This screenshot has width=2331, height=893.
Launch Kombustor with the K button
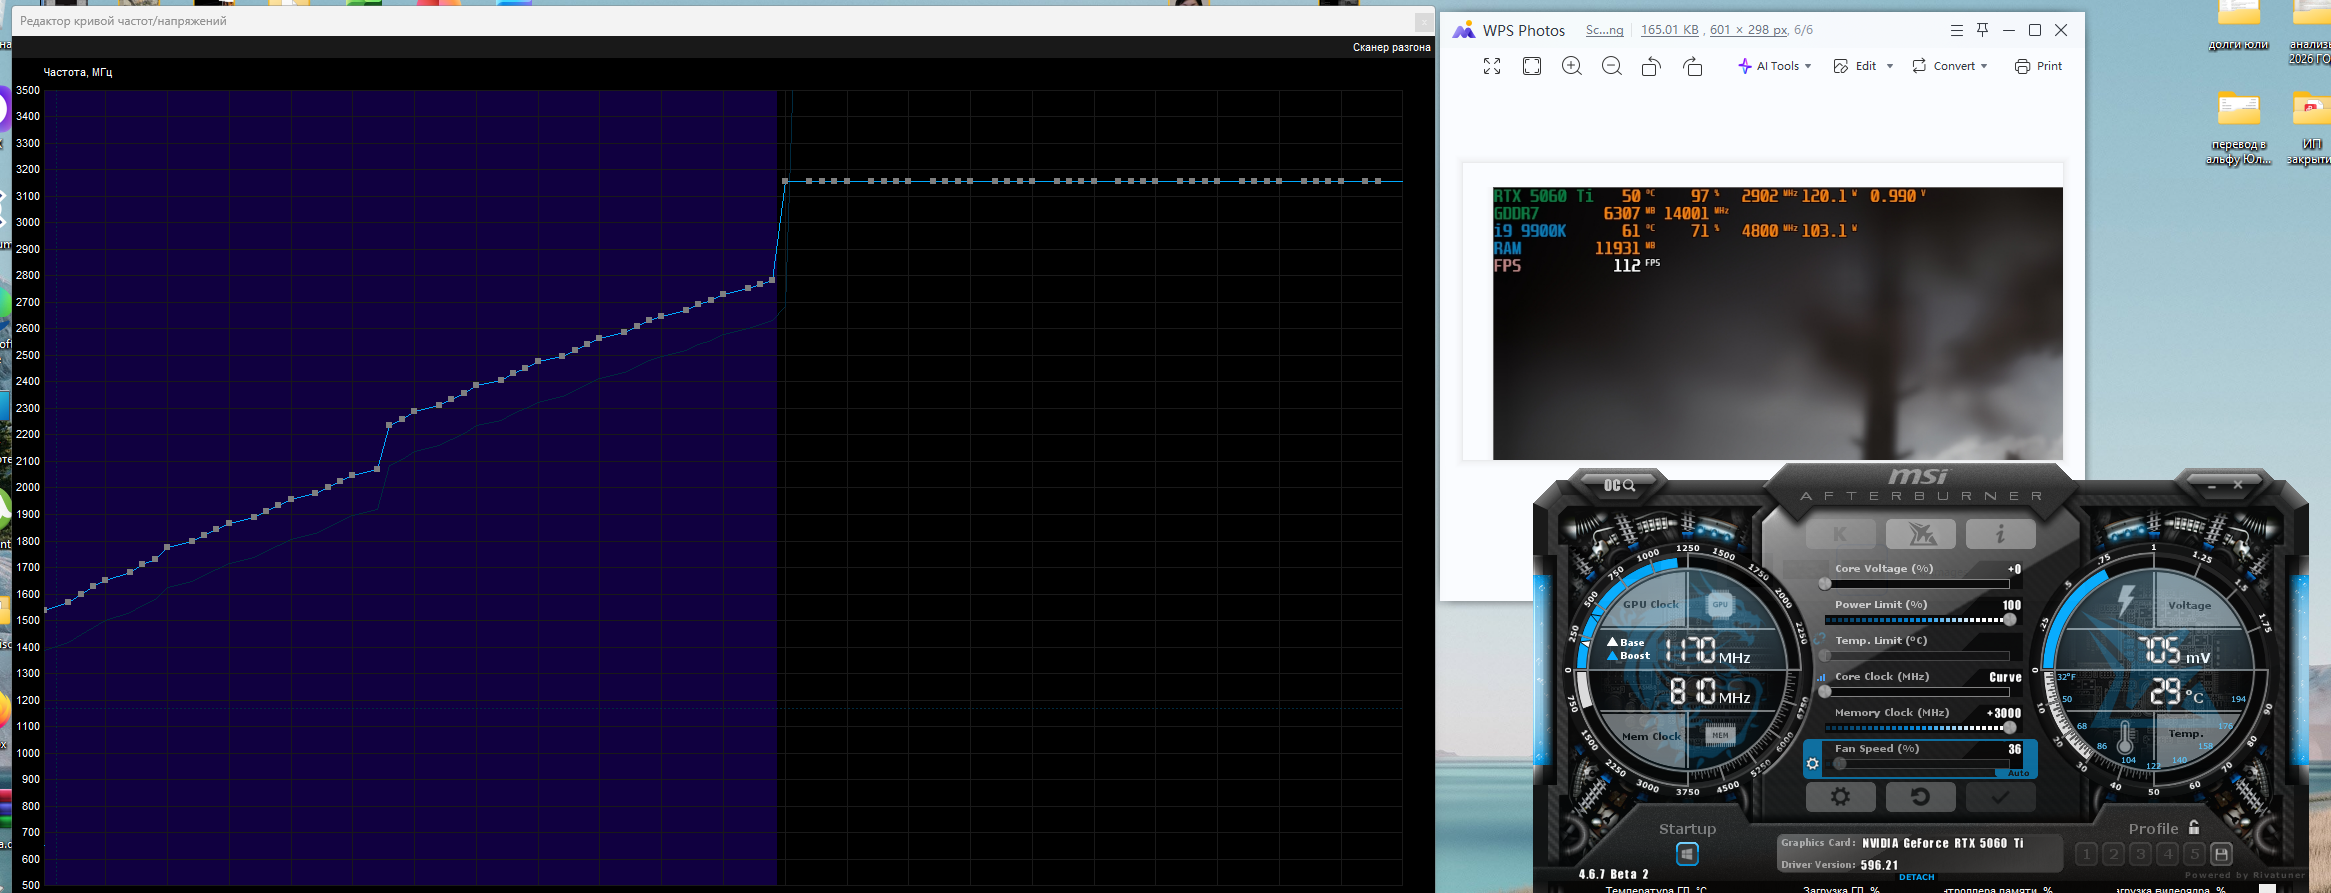point(1840,534)
